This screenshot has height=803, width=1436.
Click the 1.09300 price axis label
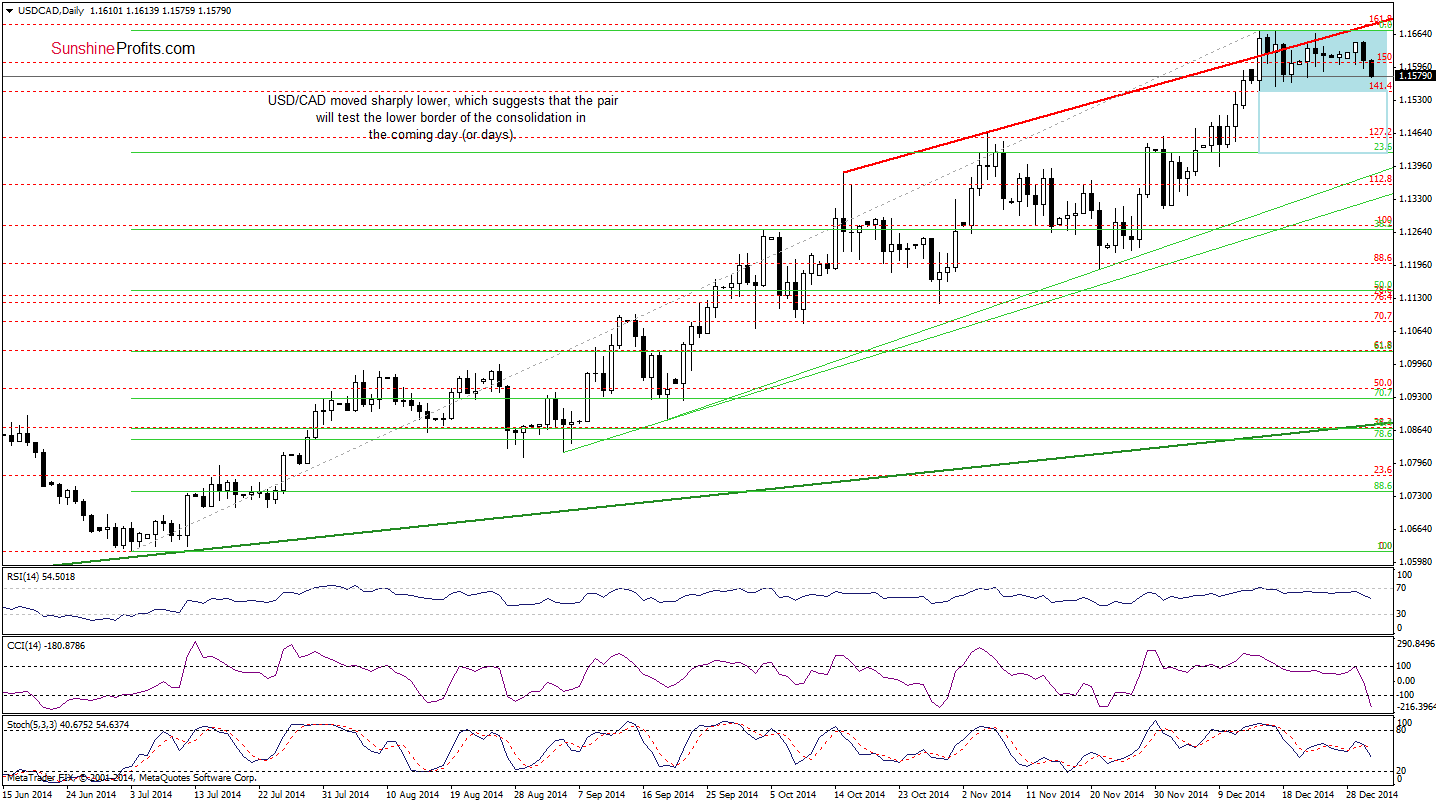point(1415,397)
